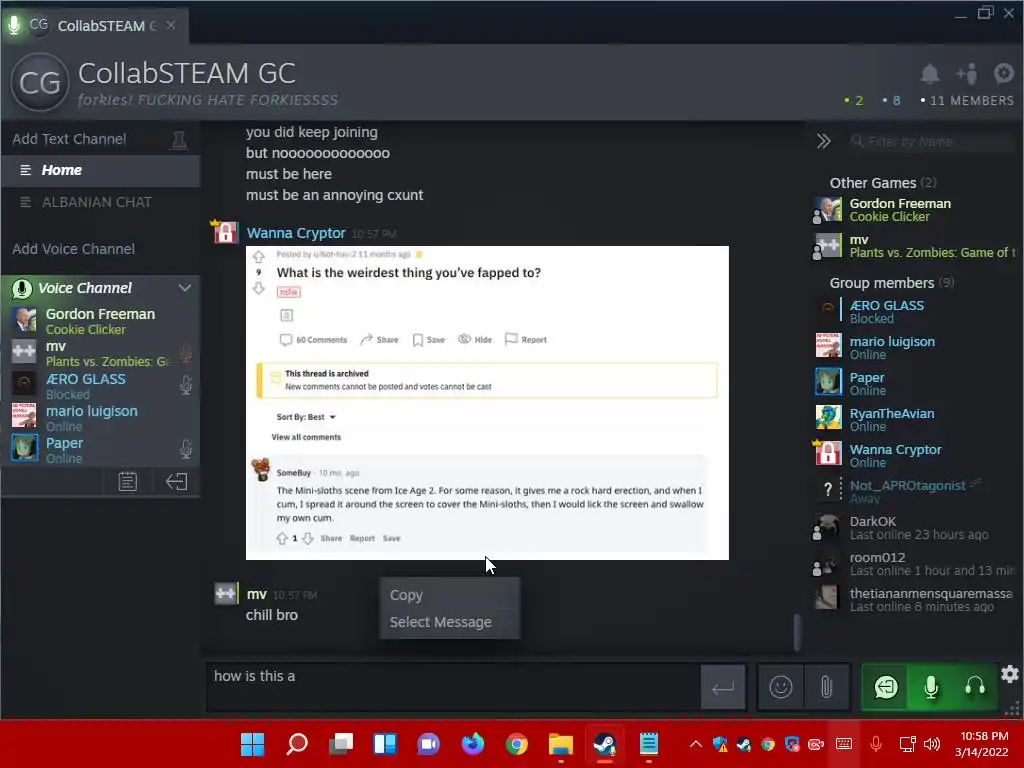Open the posted Reddit screenshot image
The width and height of the screenshot is (1024, 768).
[x=487, y=403]
